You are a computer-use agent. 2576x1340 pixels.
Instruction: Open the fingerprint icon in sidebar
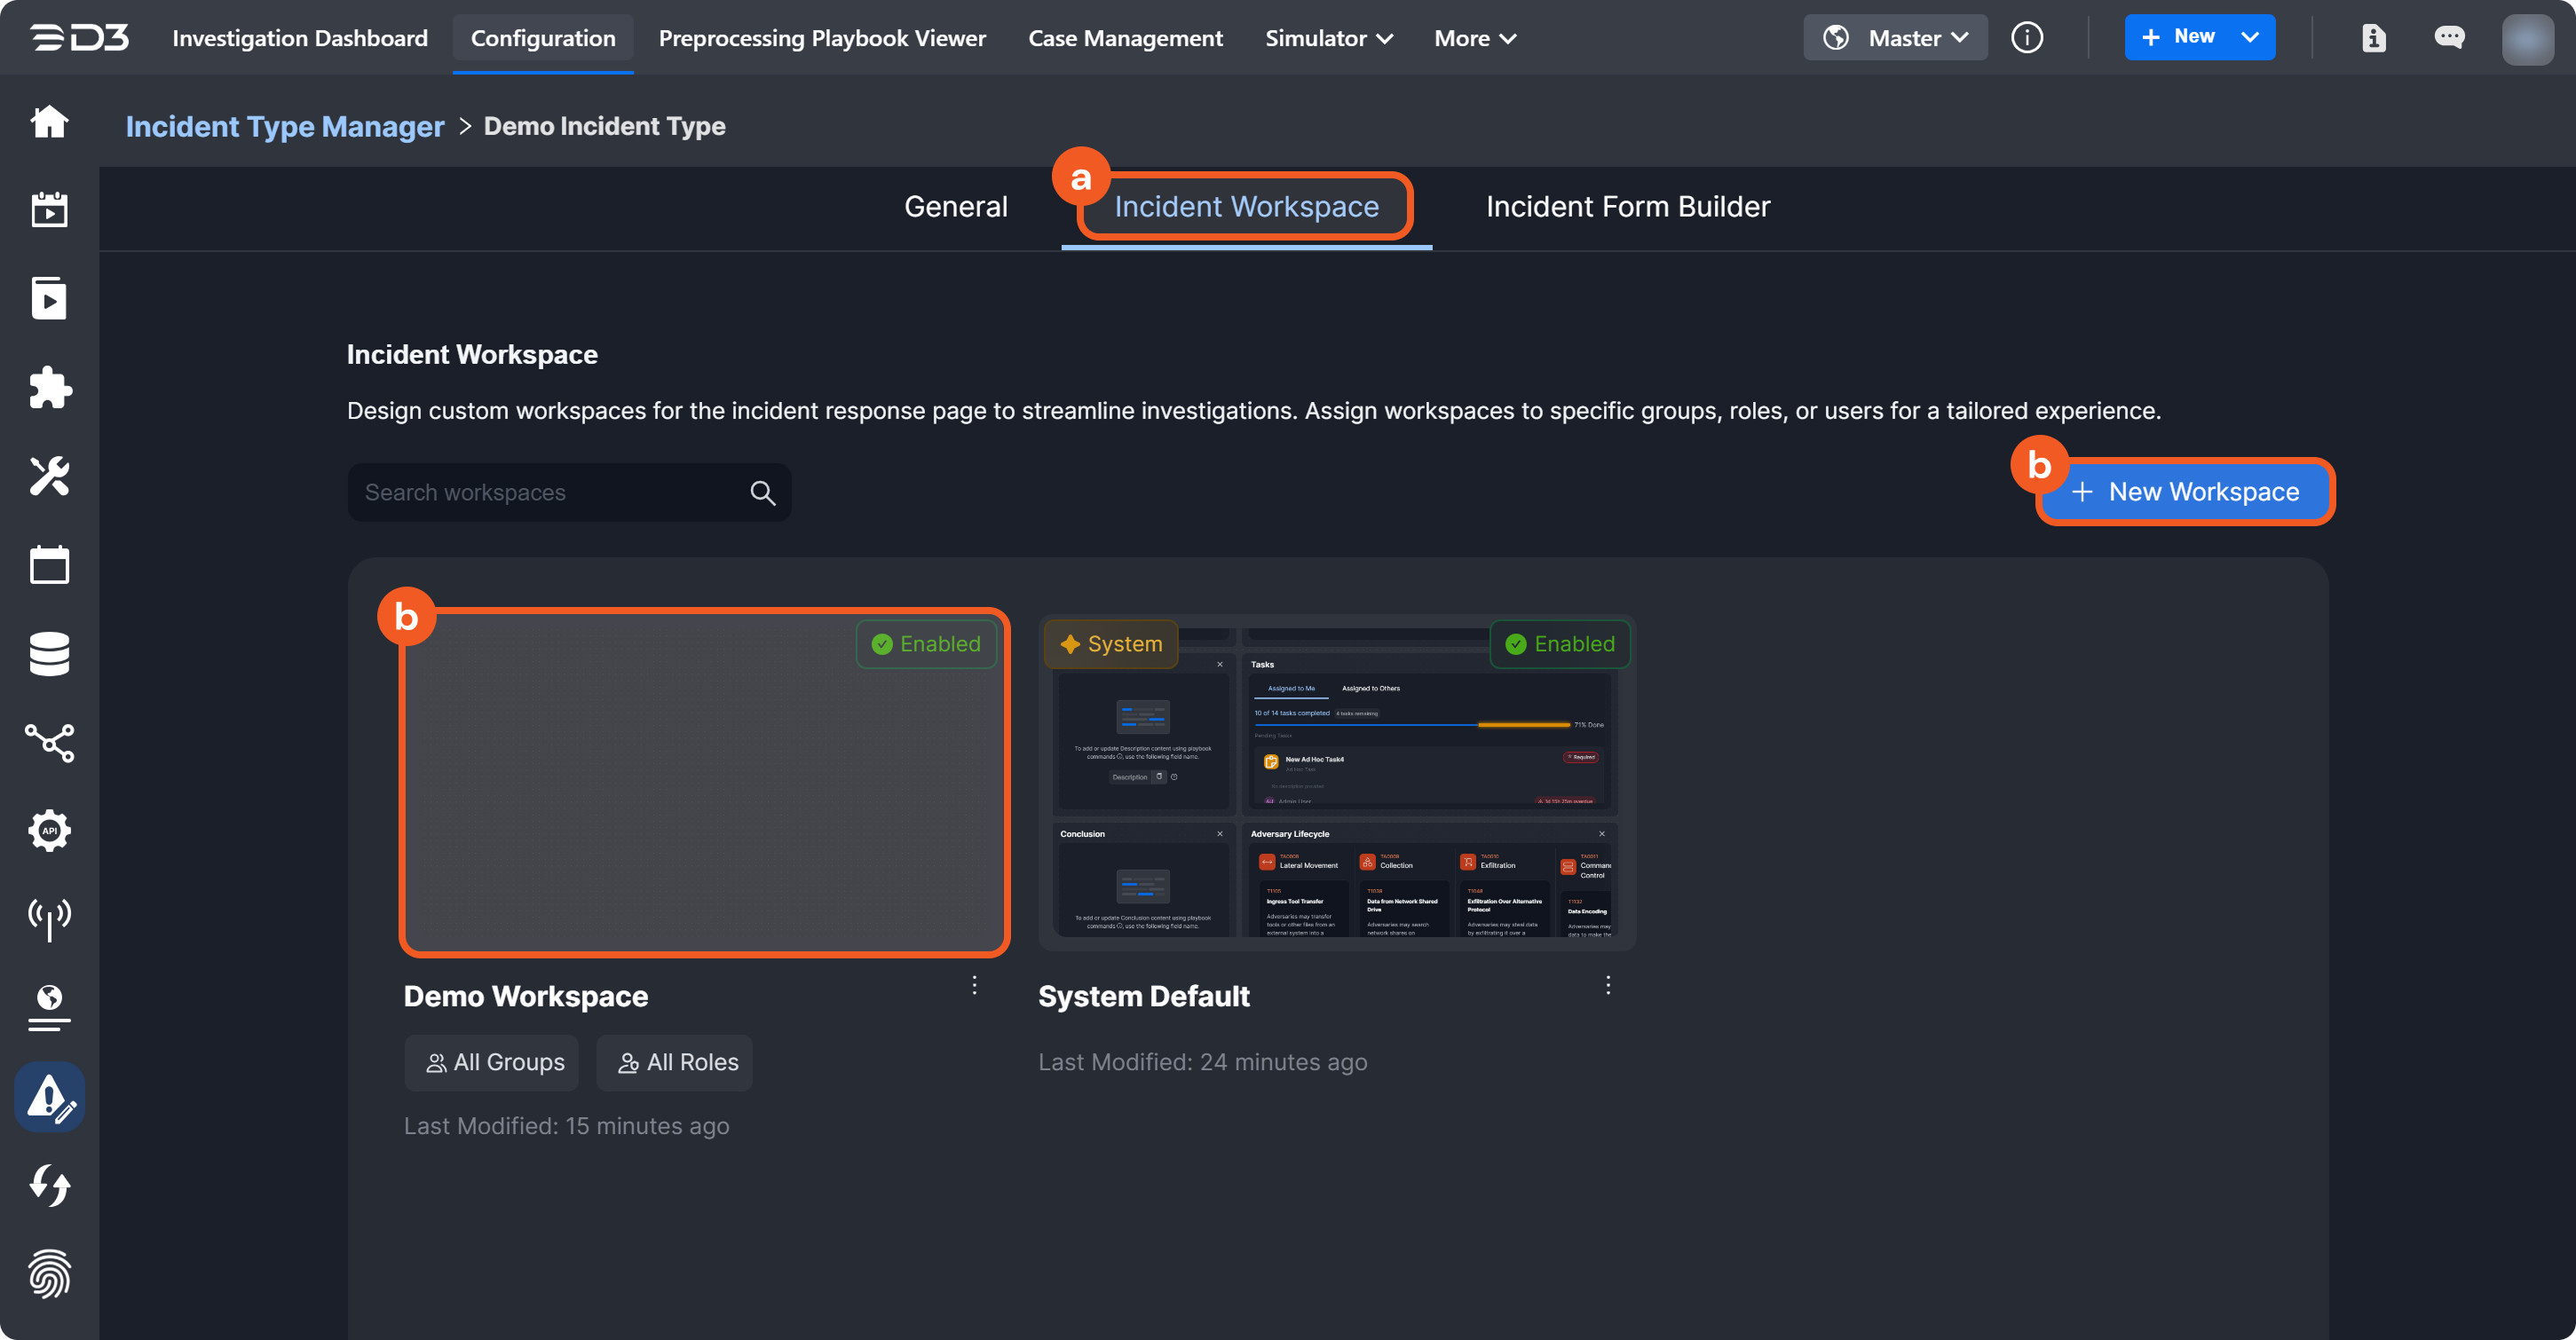click(49, 1274)
